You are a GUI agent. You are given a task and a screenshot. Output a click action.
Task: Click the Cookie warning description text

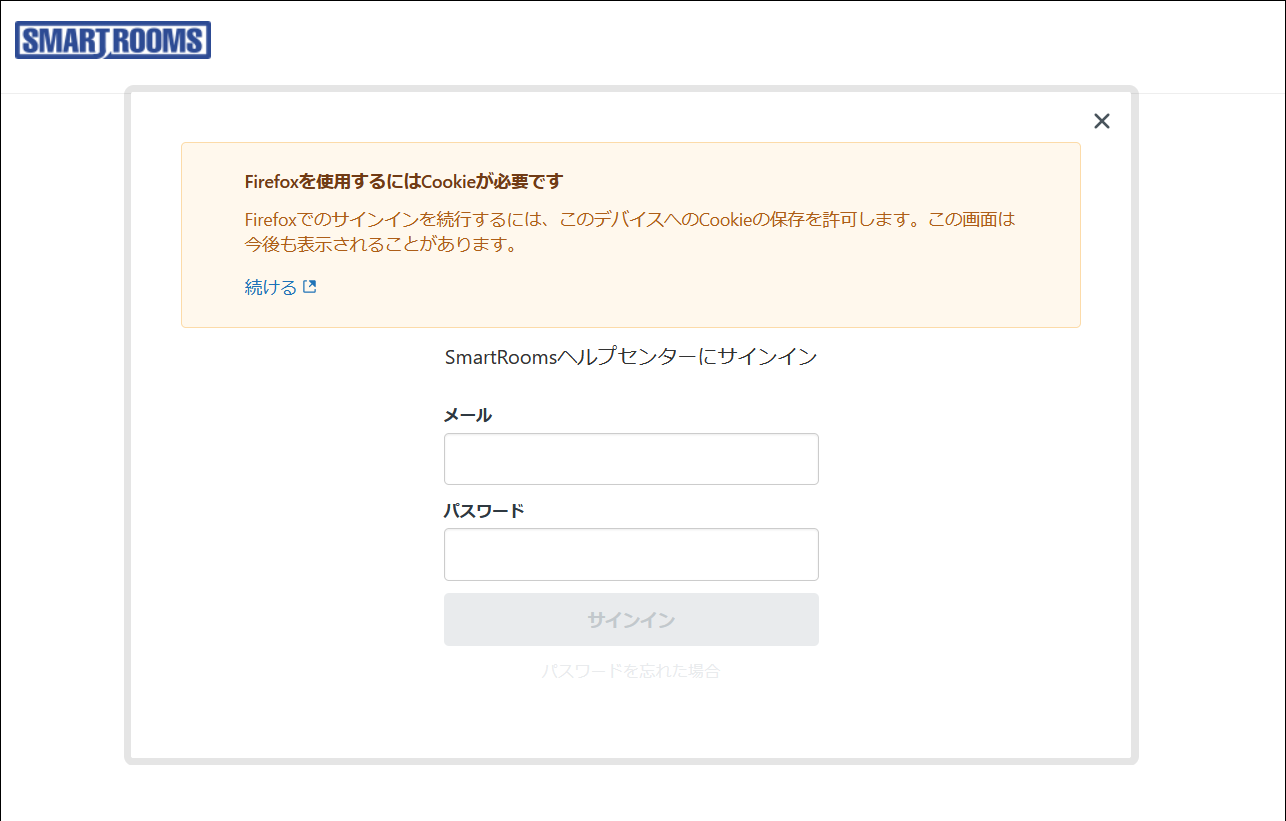click(630, 219)
